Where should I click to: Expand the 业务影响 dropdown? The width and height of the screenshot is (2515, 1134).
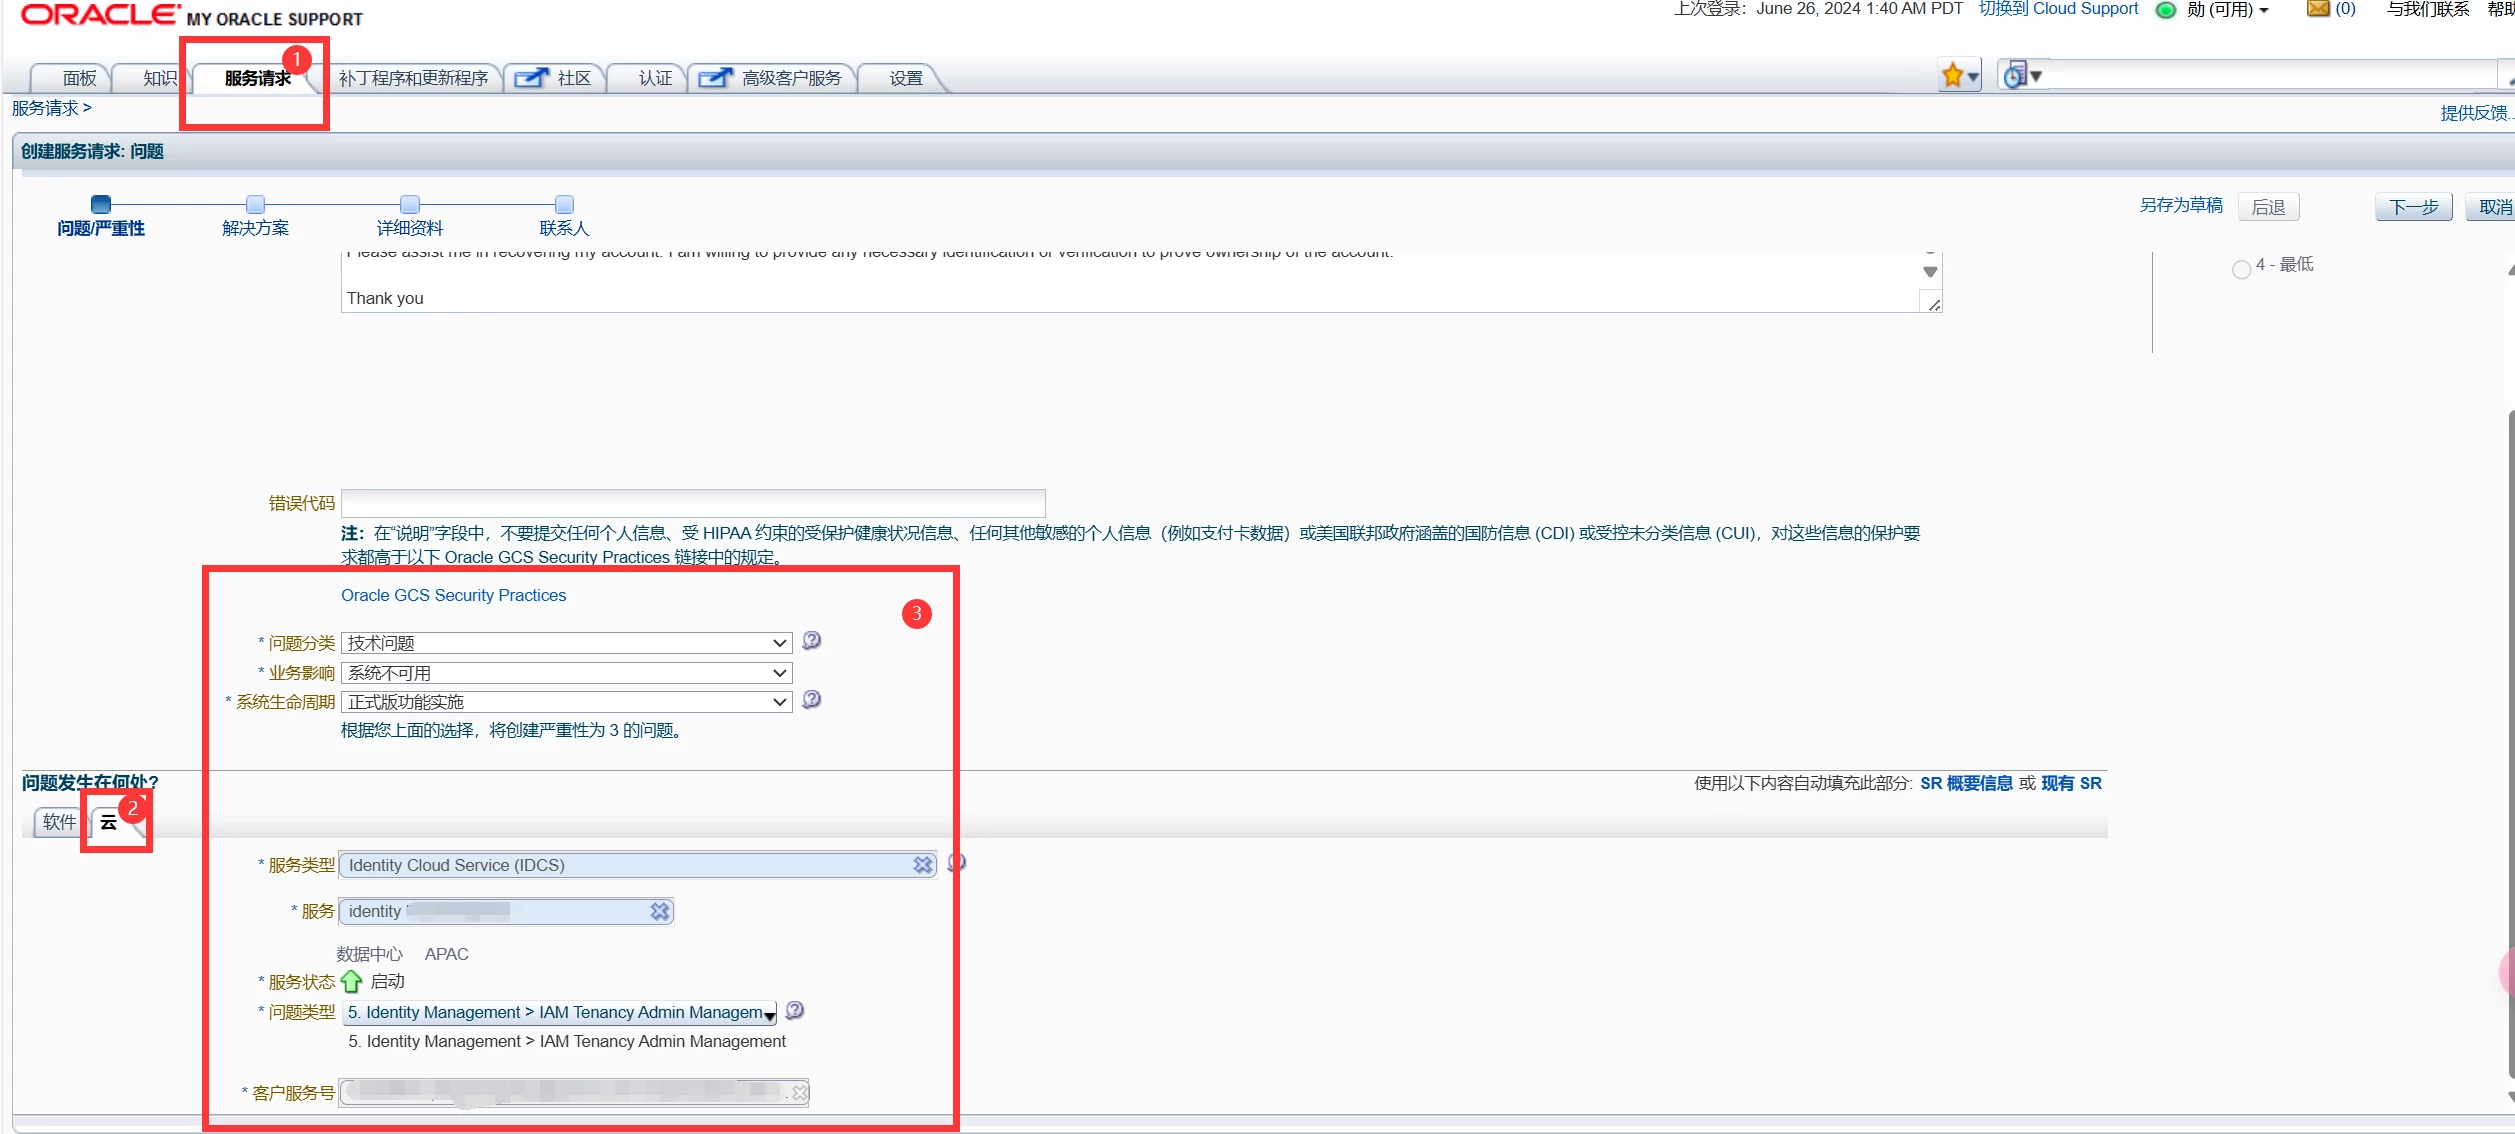point(566,673)
